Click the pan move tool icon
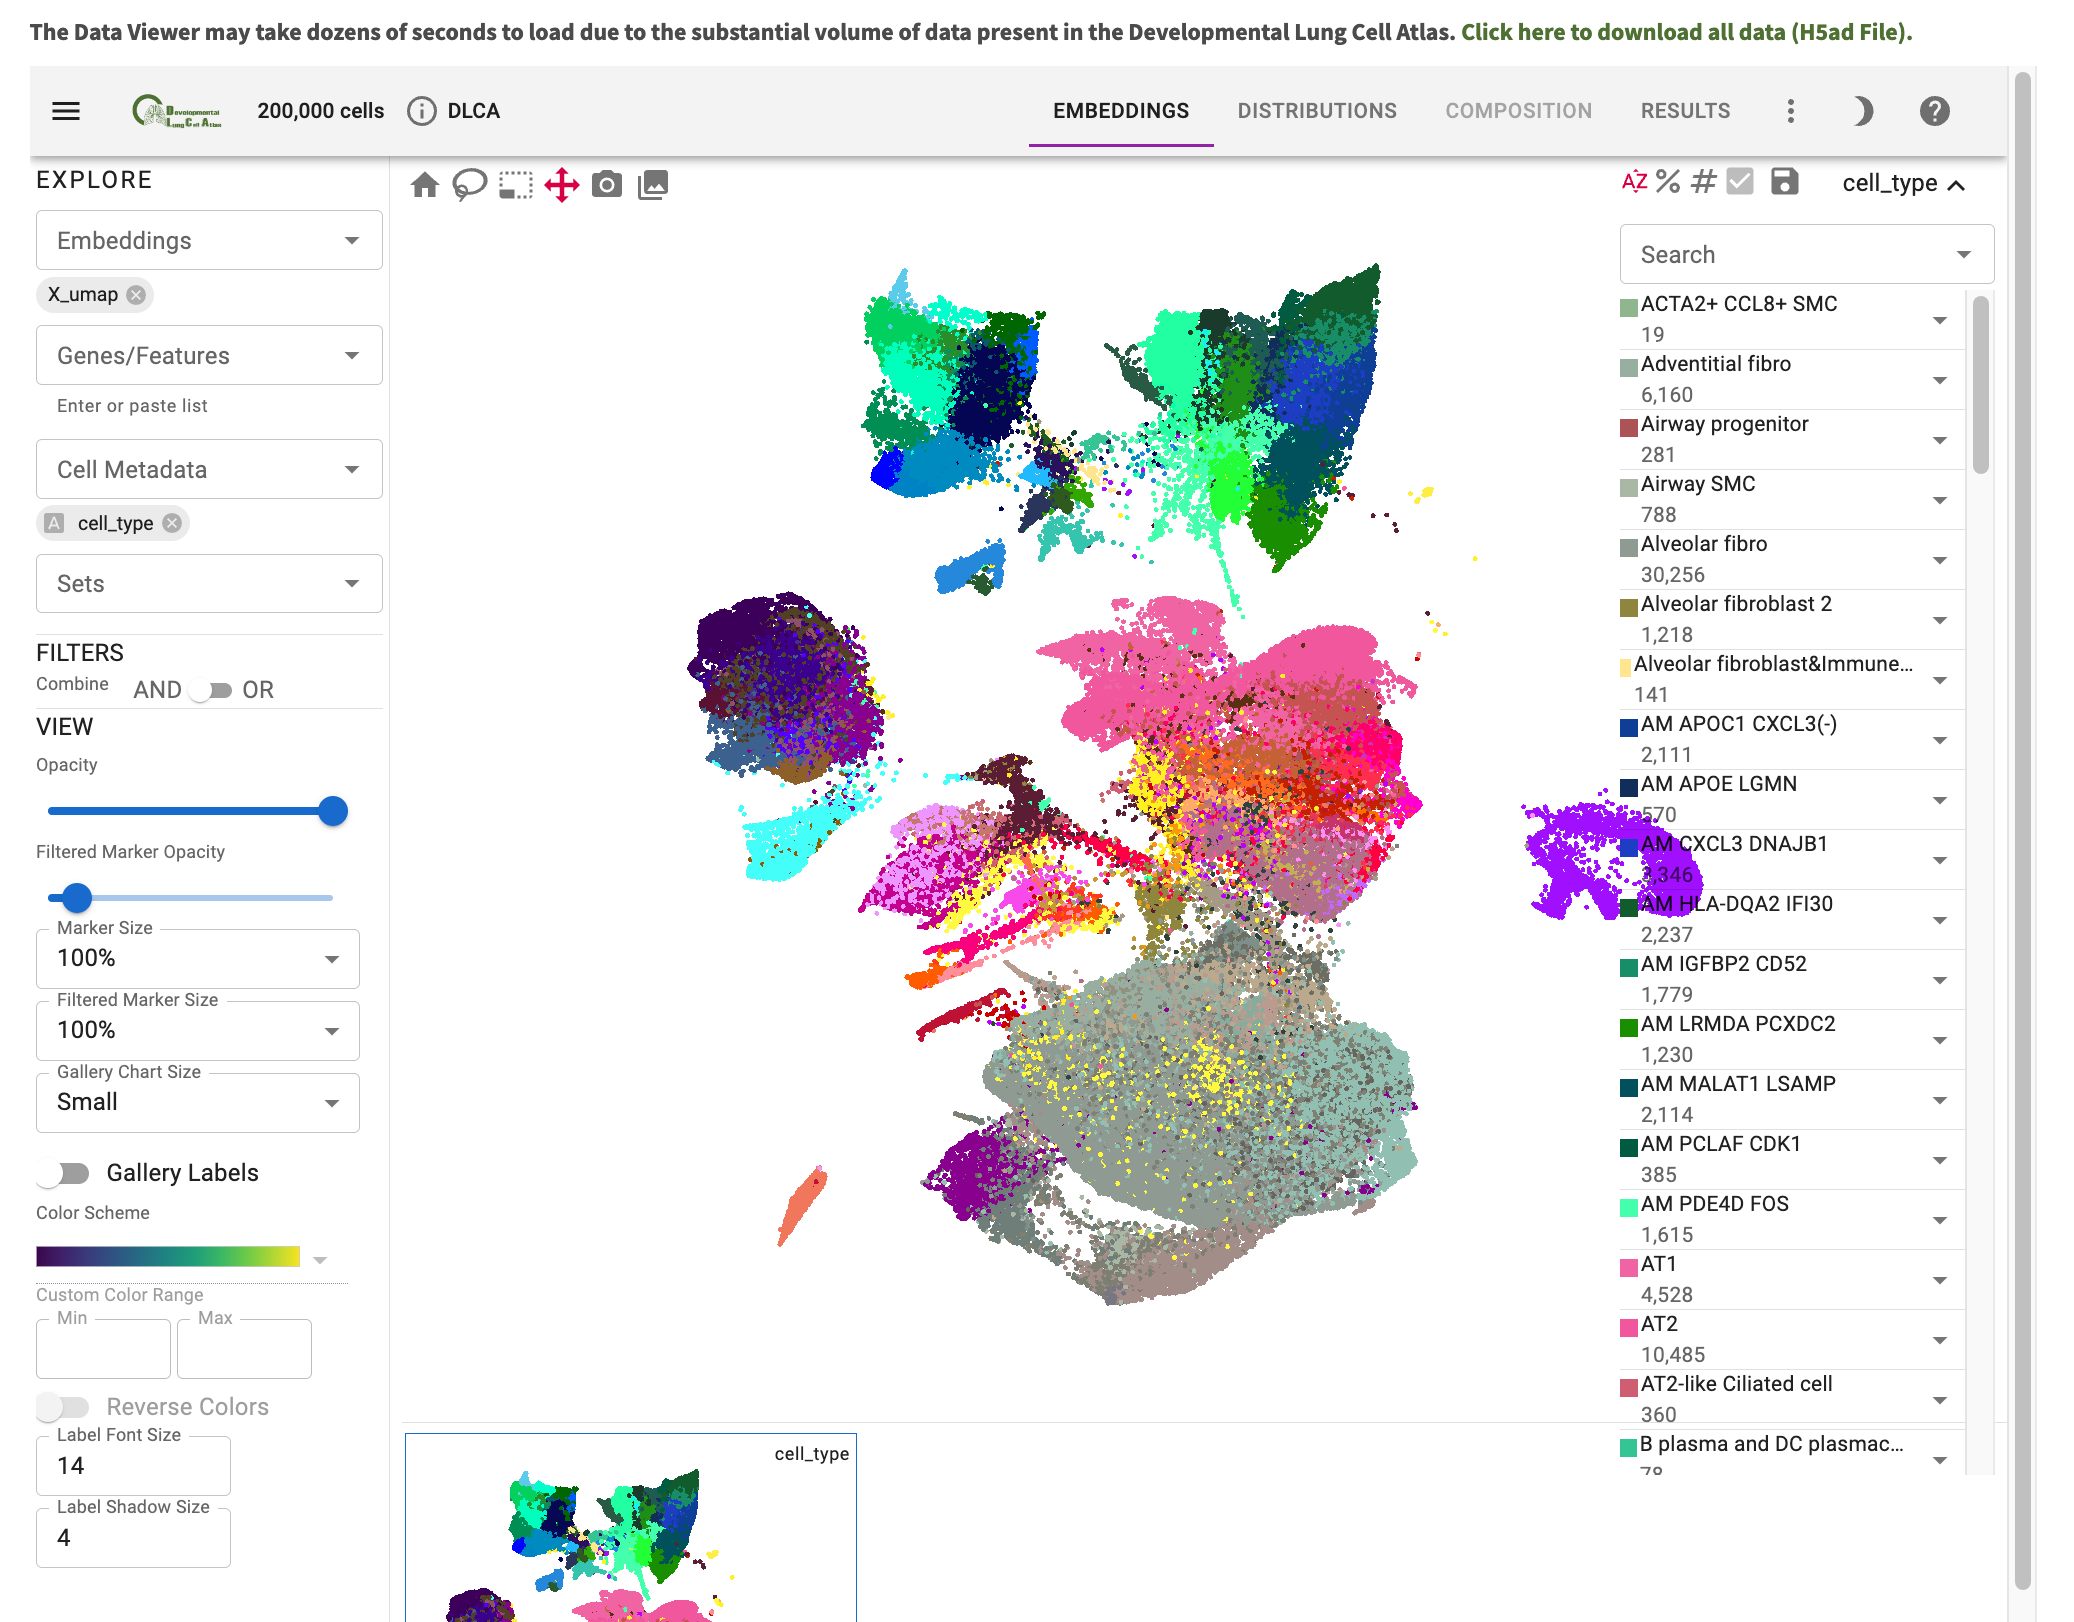The width and height of the screenshot is (2074, 1622). 562,185
